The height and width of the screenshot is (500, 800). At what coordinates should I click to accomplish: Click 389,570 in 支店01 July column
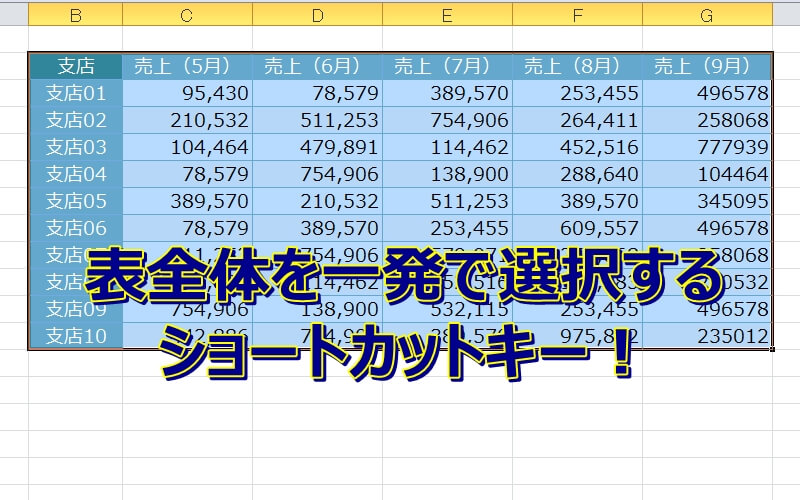point(447,93)
